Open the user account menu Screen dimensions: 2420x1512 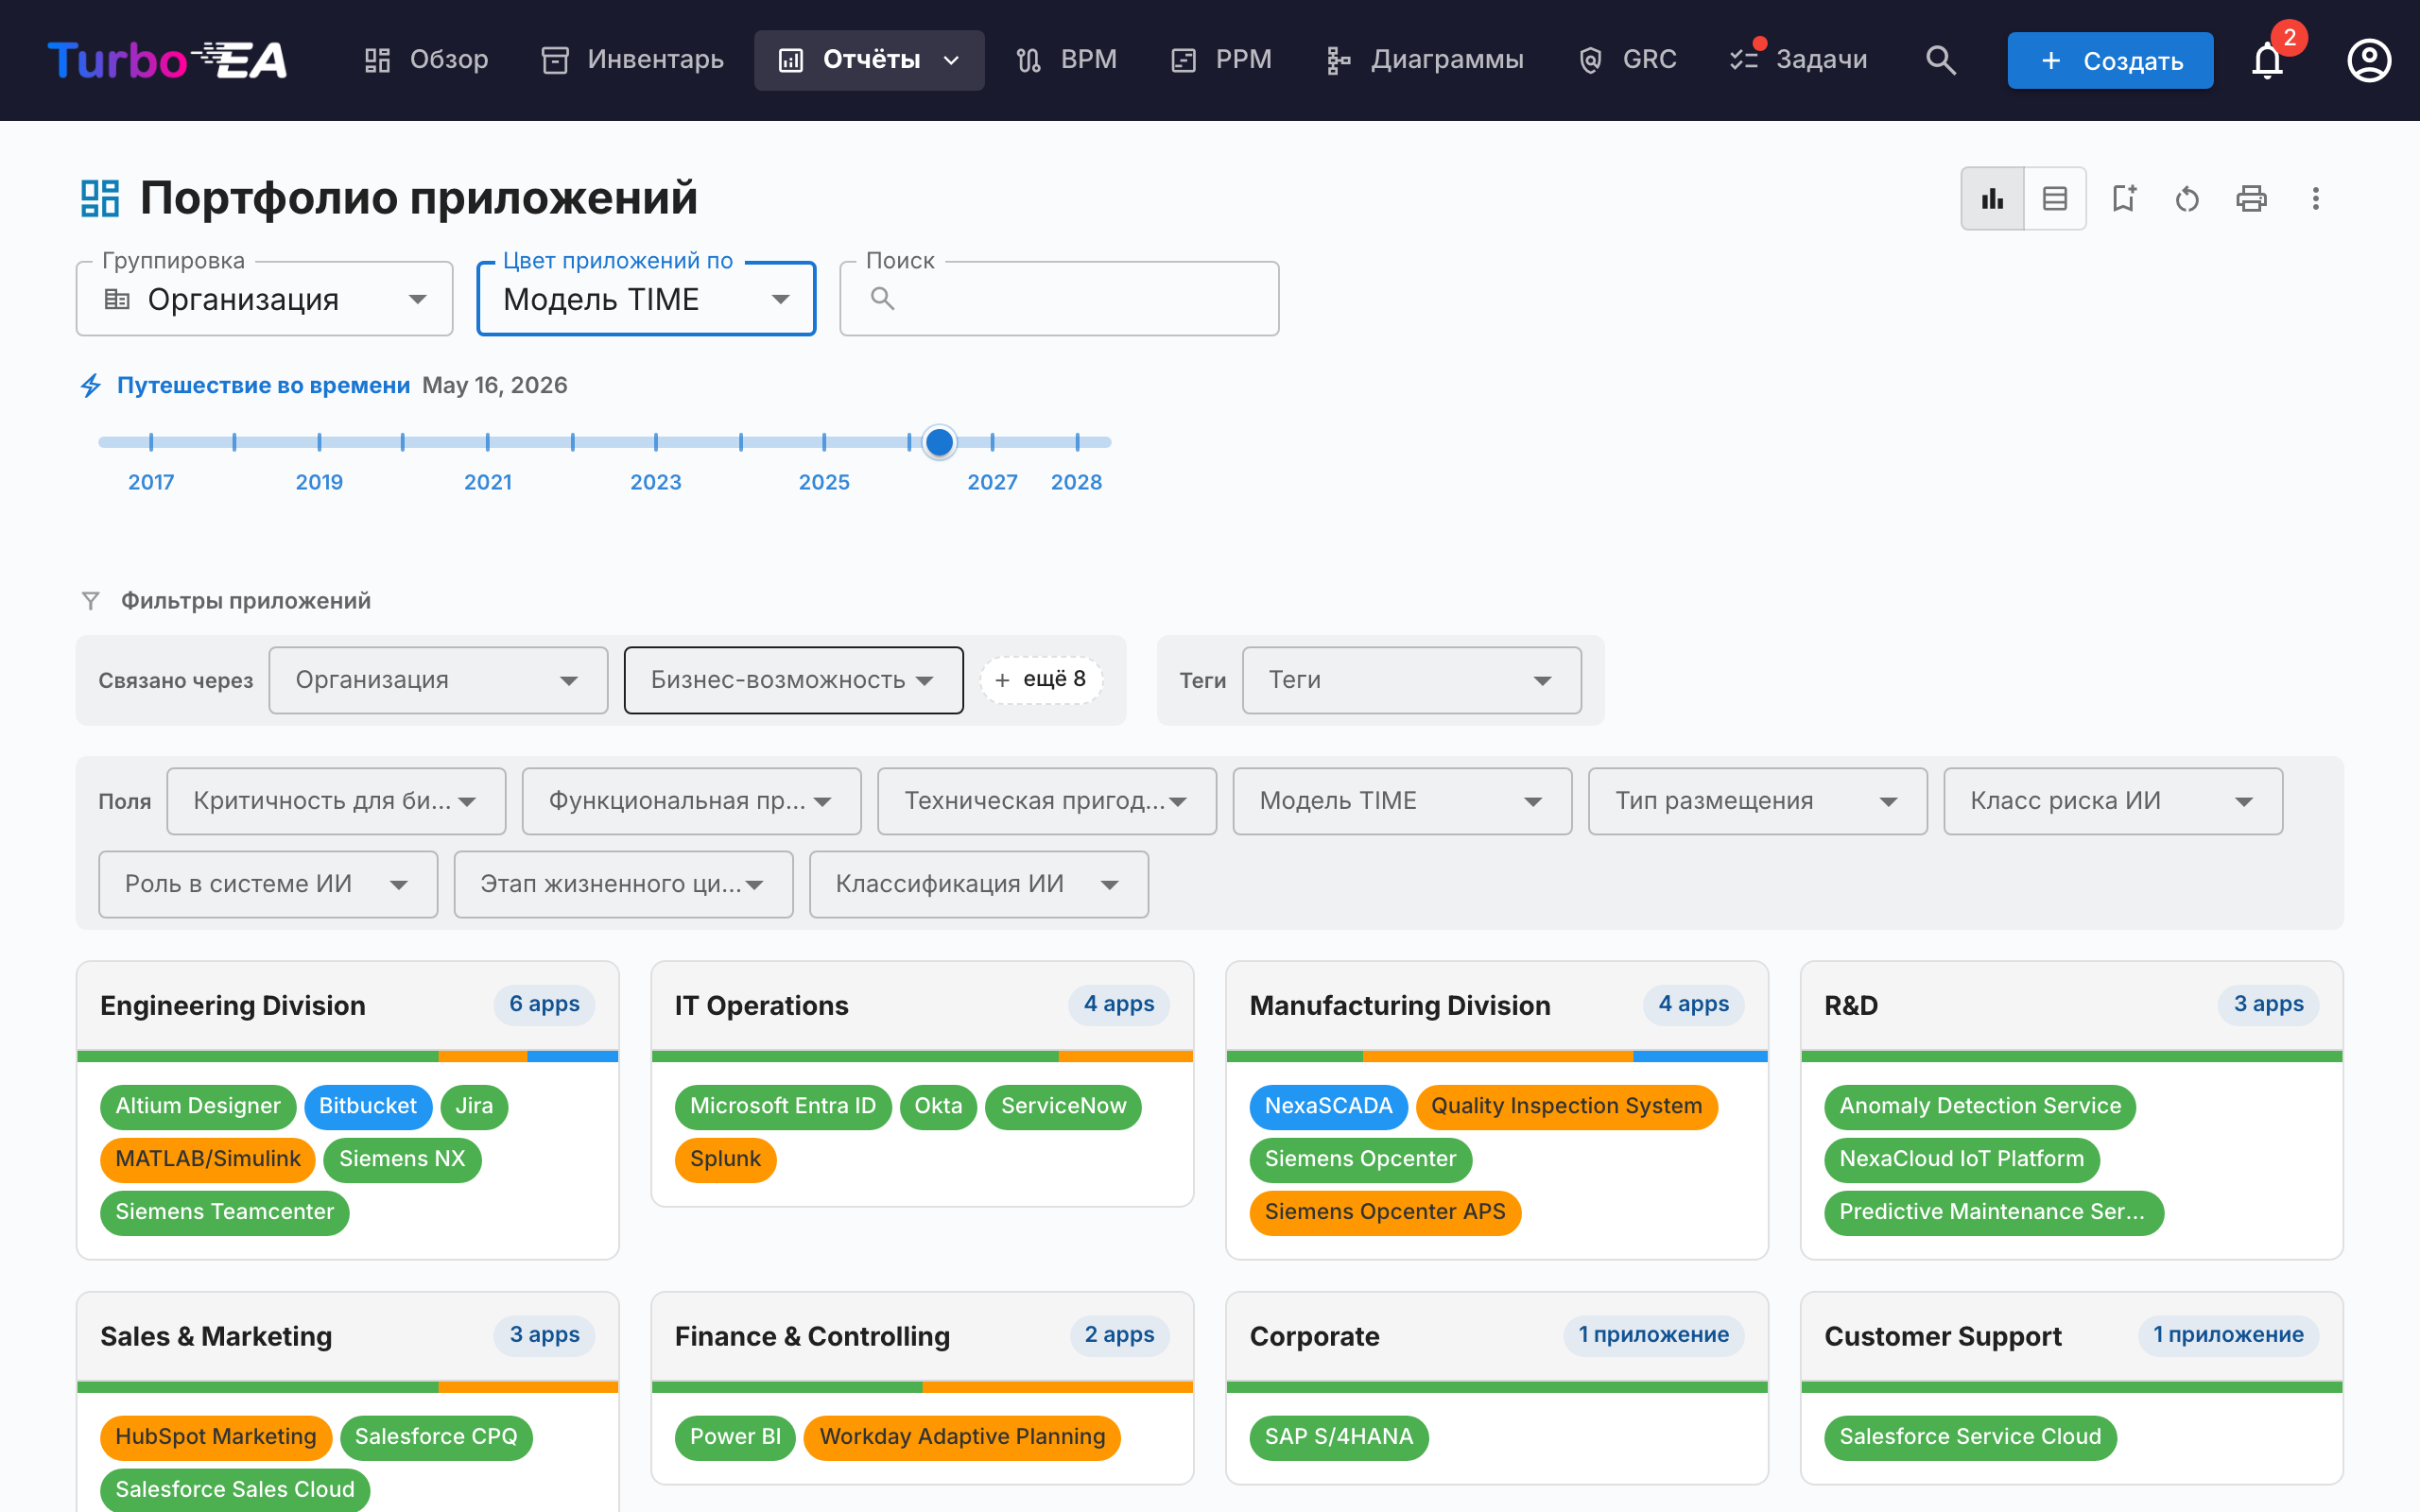(2369, 60)
